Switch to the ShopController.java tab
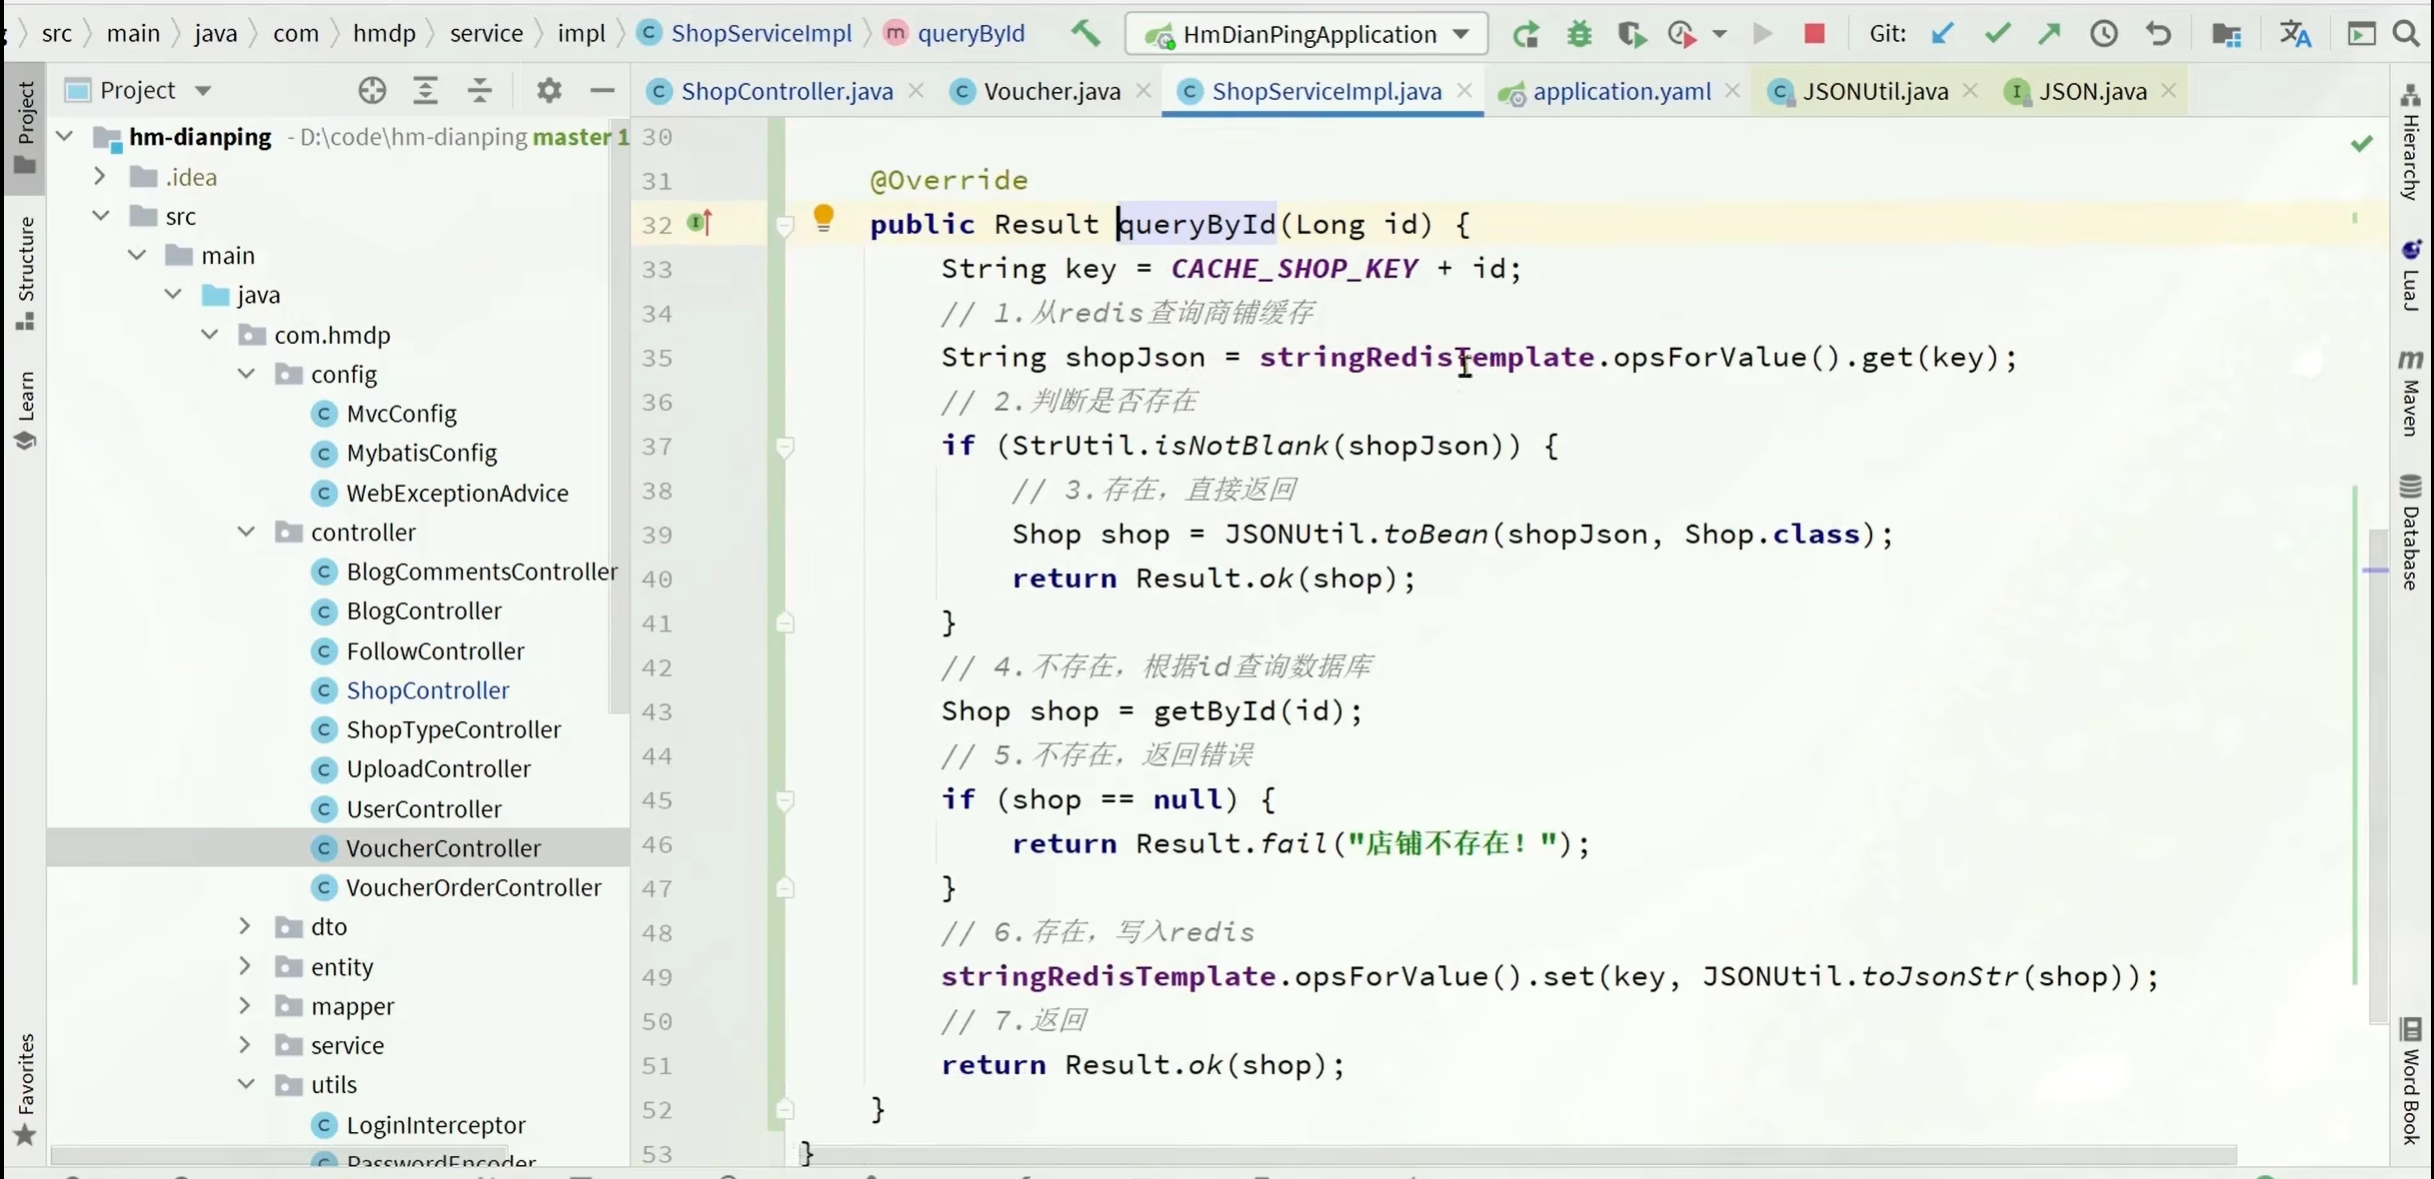Screen dimensions: 2434x1179 point(786,91)
